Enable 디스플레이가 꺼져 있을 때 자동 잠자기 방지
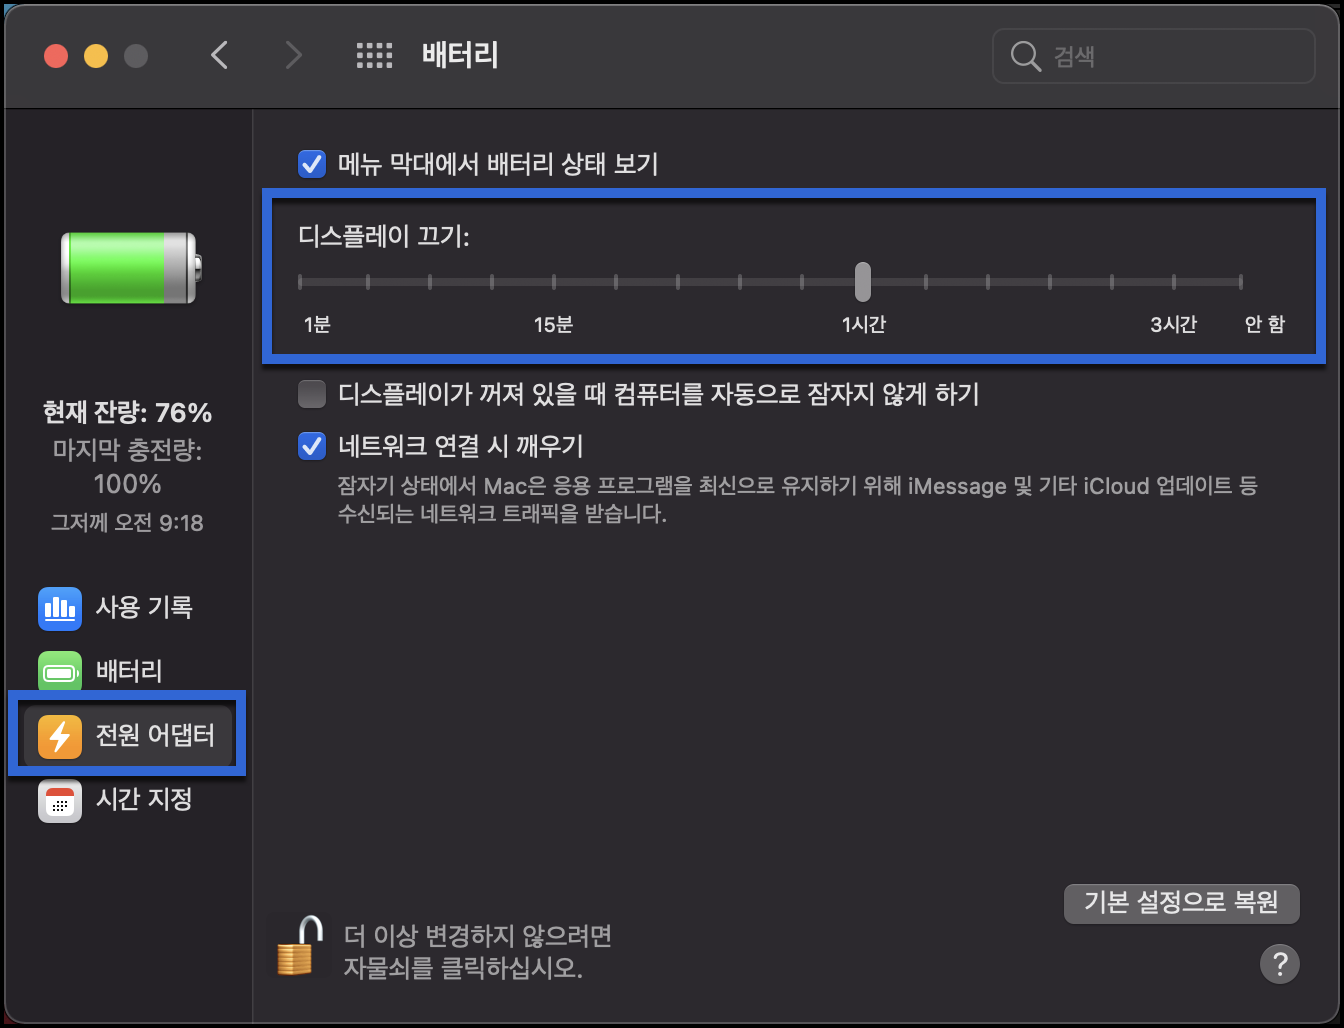Image resolution: width=1344 pixels, height=1028 pixels. point(311,394)
